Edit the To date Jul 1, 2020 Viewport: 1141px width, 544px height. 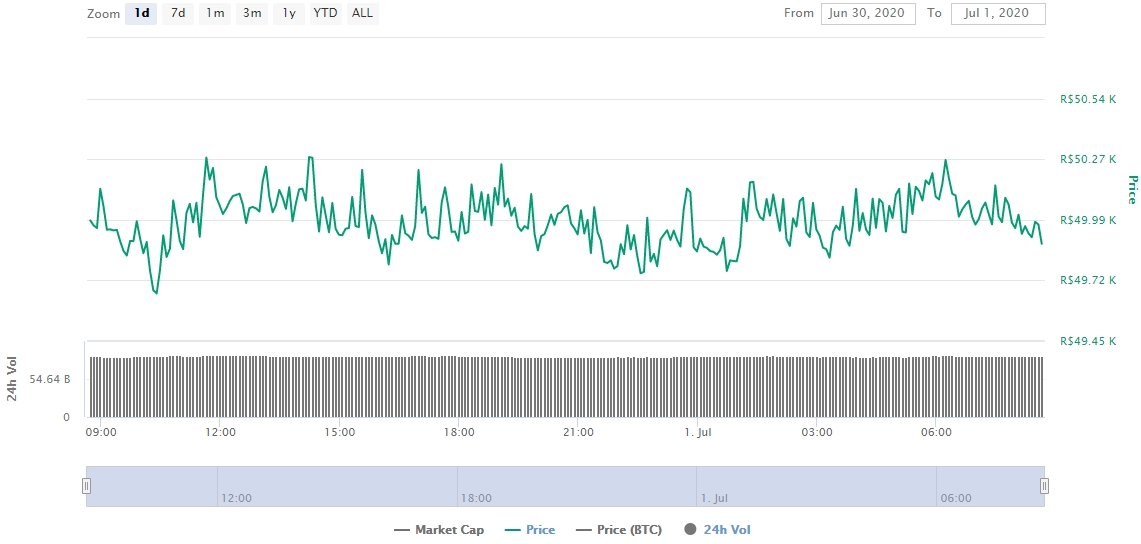(998, 14)
